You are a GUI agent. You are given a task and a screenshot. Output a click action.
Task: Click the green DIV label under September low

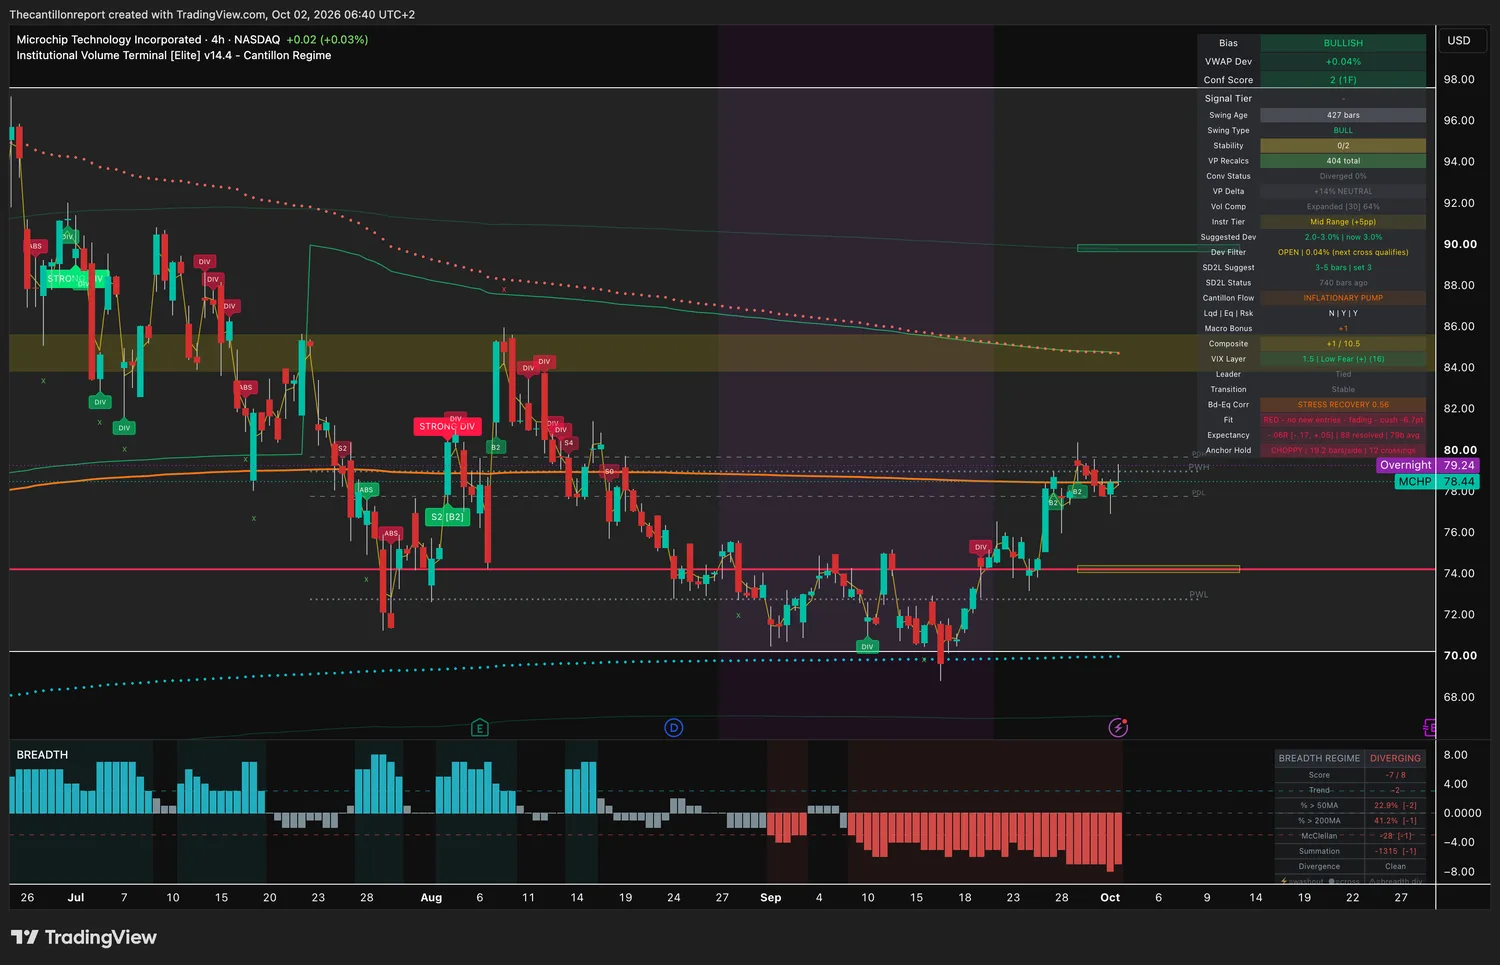point(867,646)
